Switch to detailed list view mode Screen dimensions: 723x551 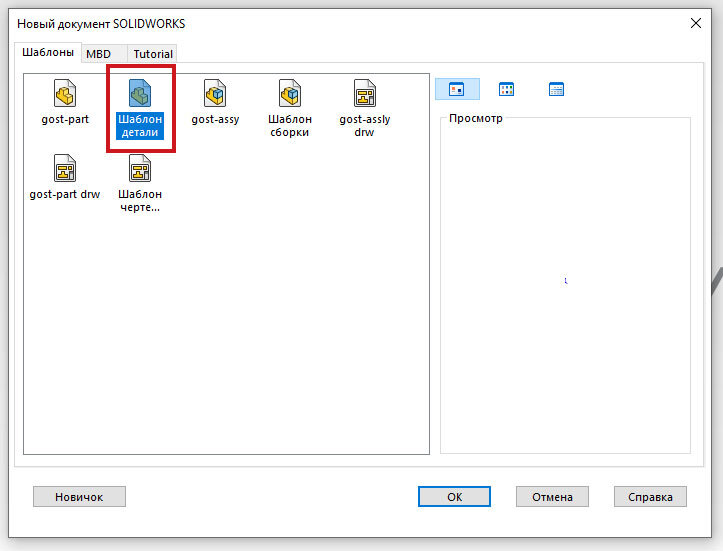click(556, 89)
